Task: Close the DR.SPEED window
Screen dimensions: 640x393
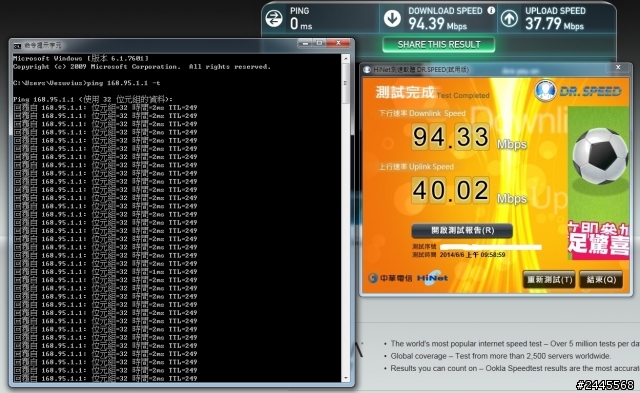Action: coord(618,67)
